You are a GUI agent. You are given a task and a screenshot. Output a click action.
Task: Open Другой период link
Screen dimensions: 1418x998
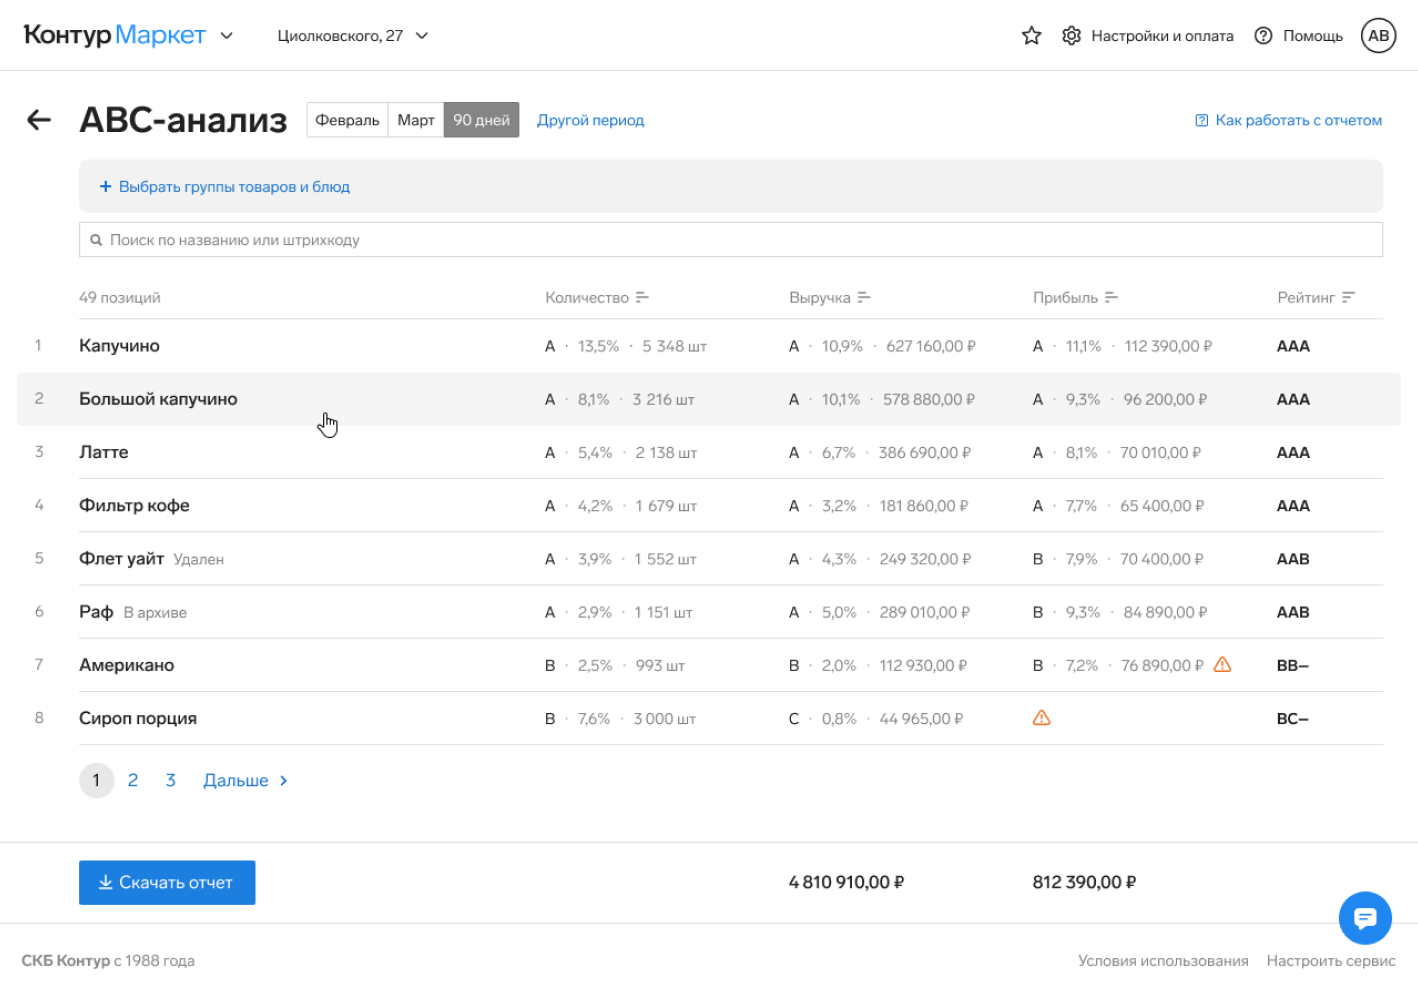(590, 120)
